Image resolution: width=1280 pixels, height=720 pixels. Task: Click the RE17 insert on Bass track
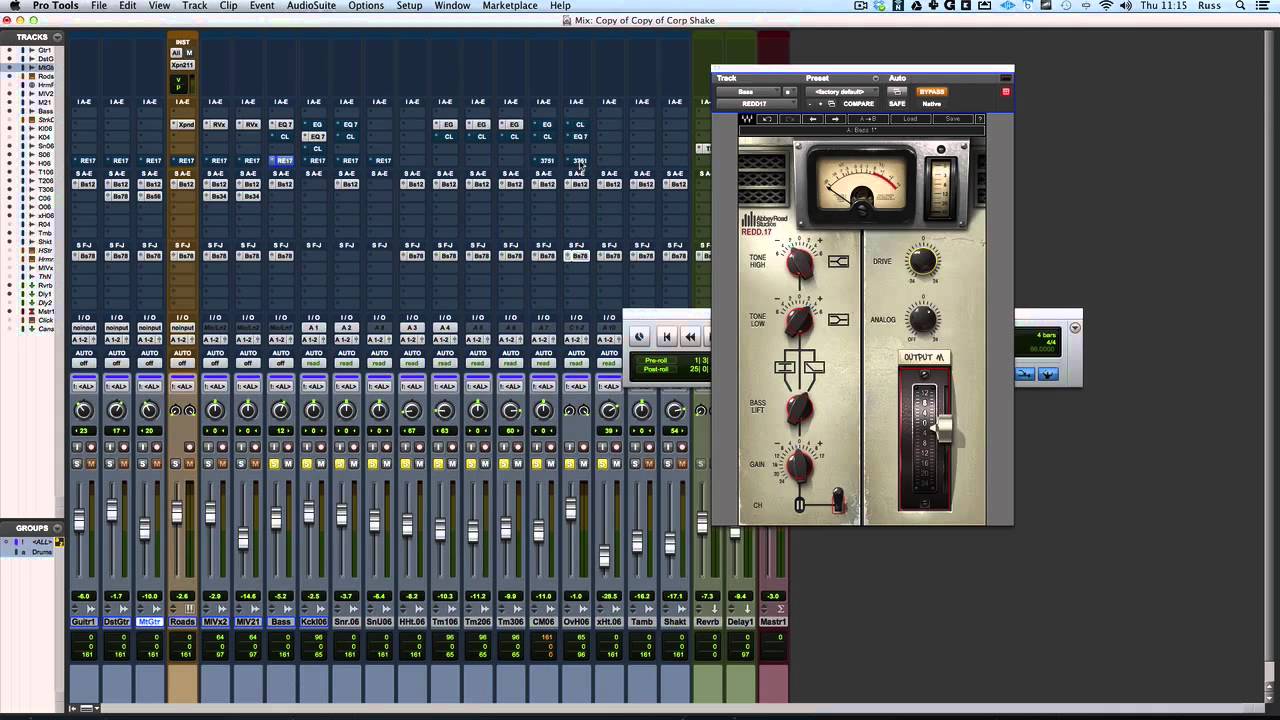(x=284, y=161)
